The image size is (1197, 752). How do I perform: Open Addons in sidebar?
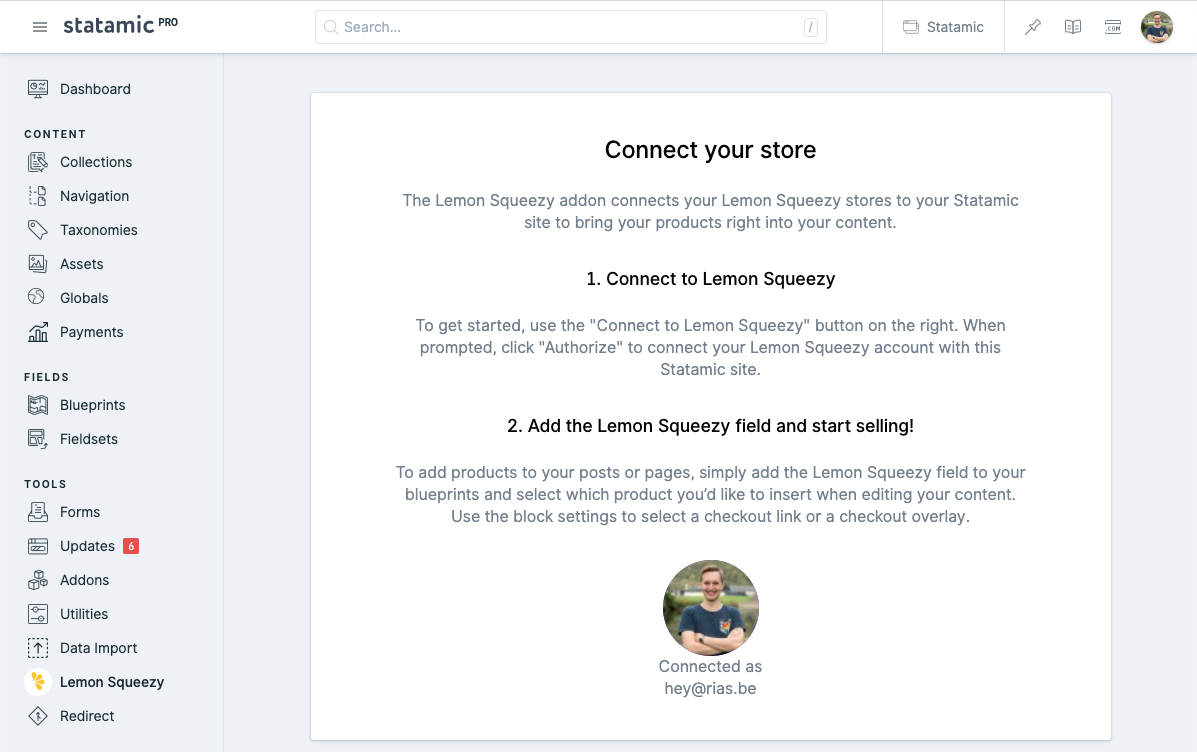pos(84,580)
